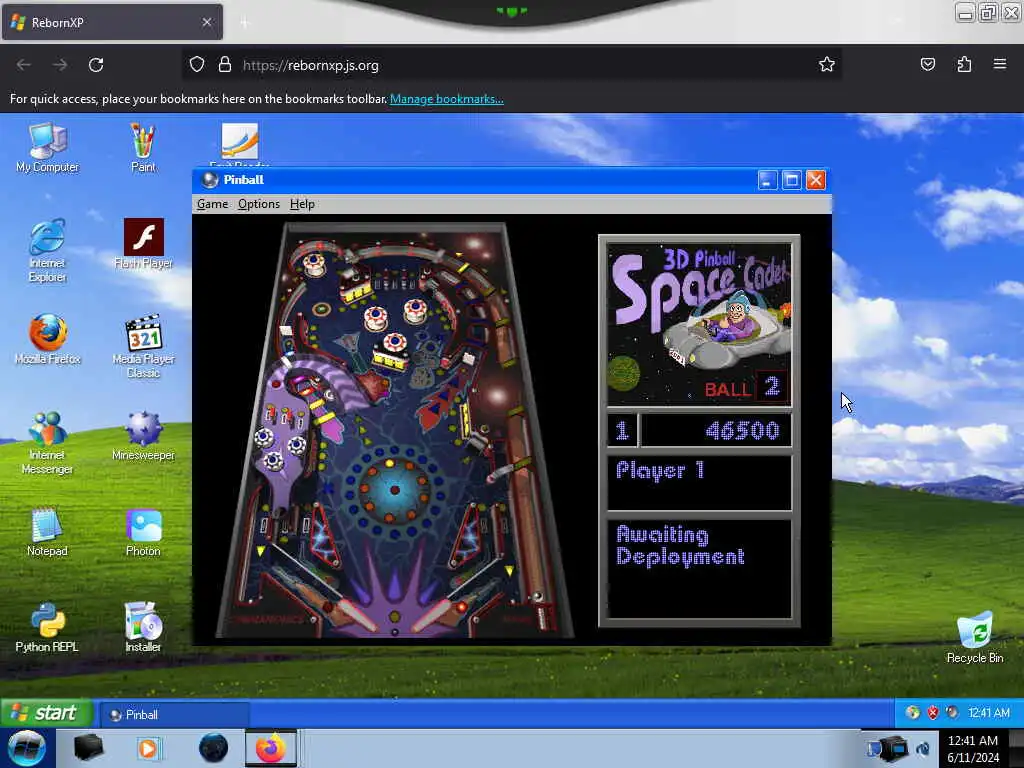Follow the Manage bookmarks link
Screen dimensions: 1024x768
pyautogui.click(x=447, y=99)
